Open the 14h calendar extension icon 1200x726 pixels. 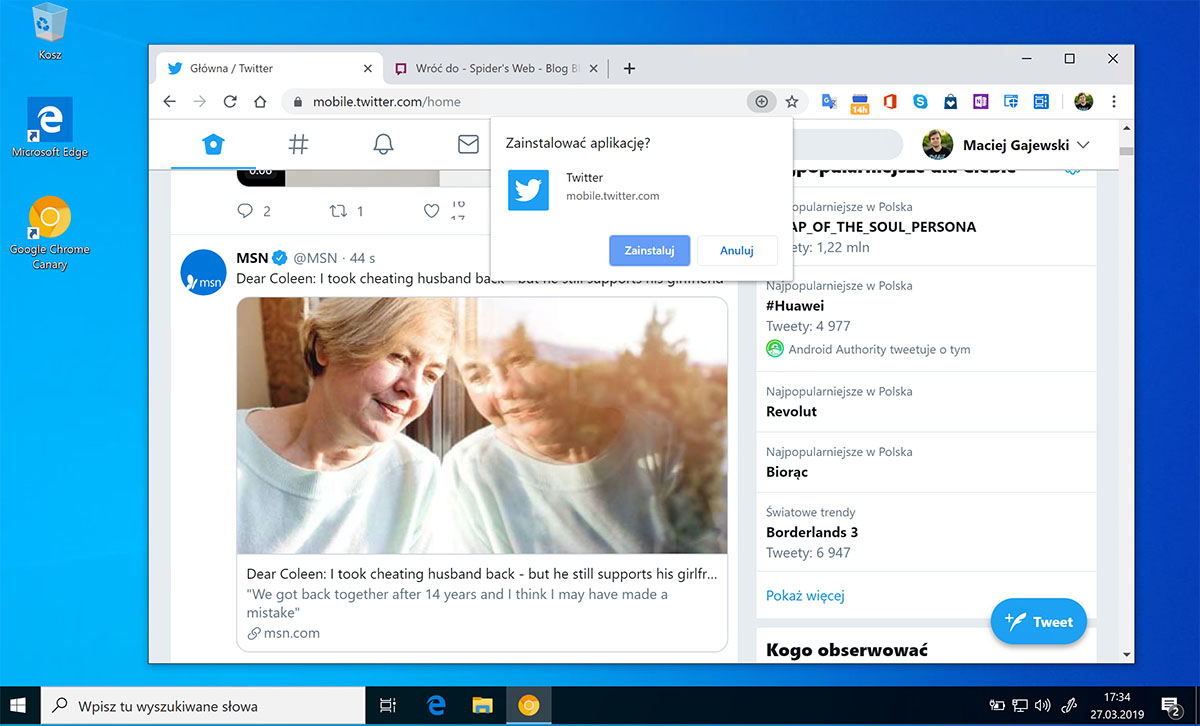click(859, 102)
